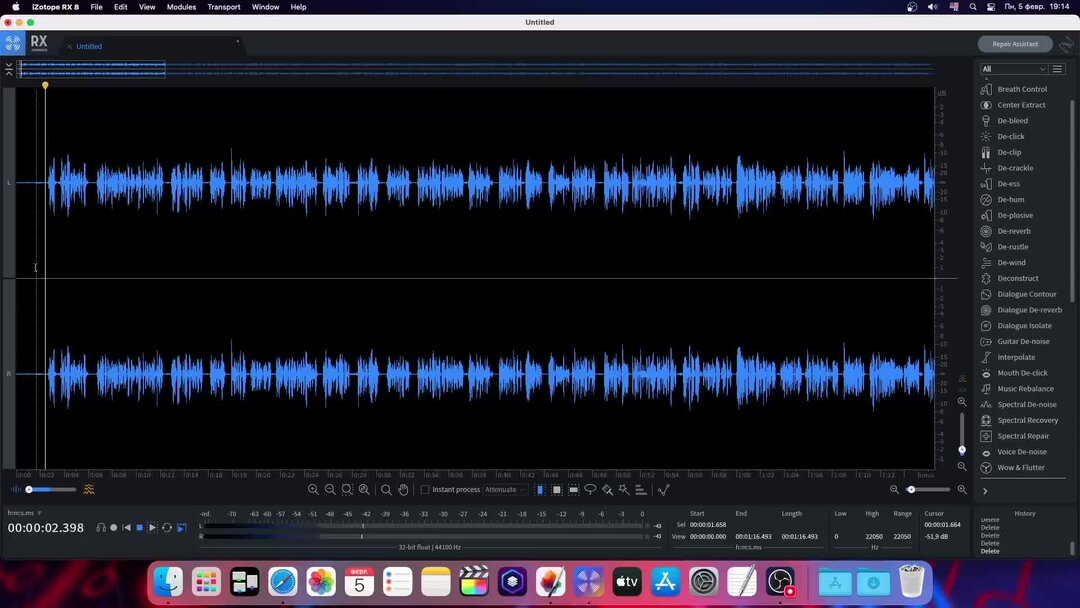Pick the Grab and drag hand tool
The image size is (1080, 608).
(403, 490)
